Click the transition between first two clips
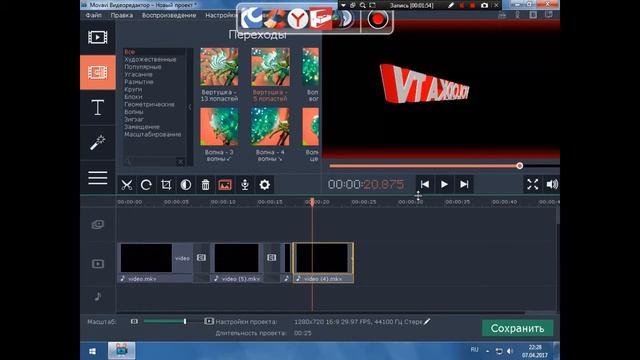 pos(201,258)
